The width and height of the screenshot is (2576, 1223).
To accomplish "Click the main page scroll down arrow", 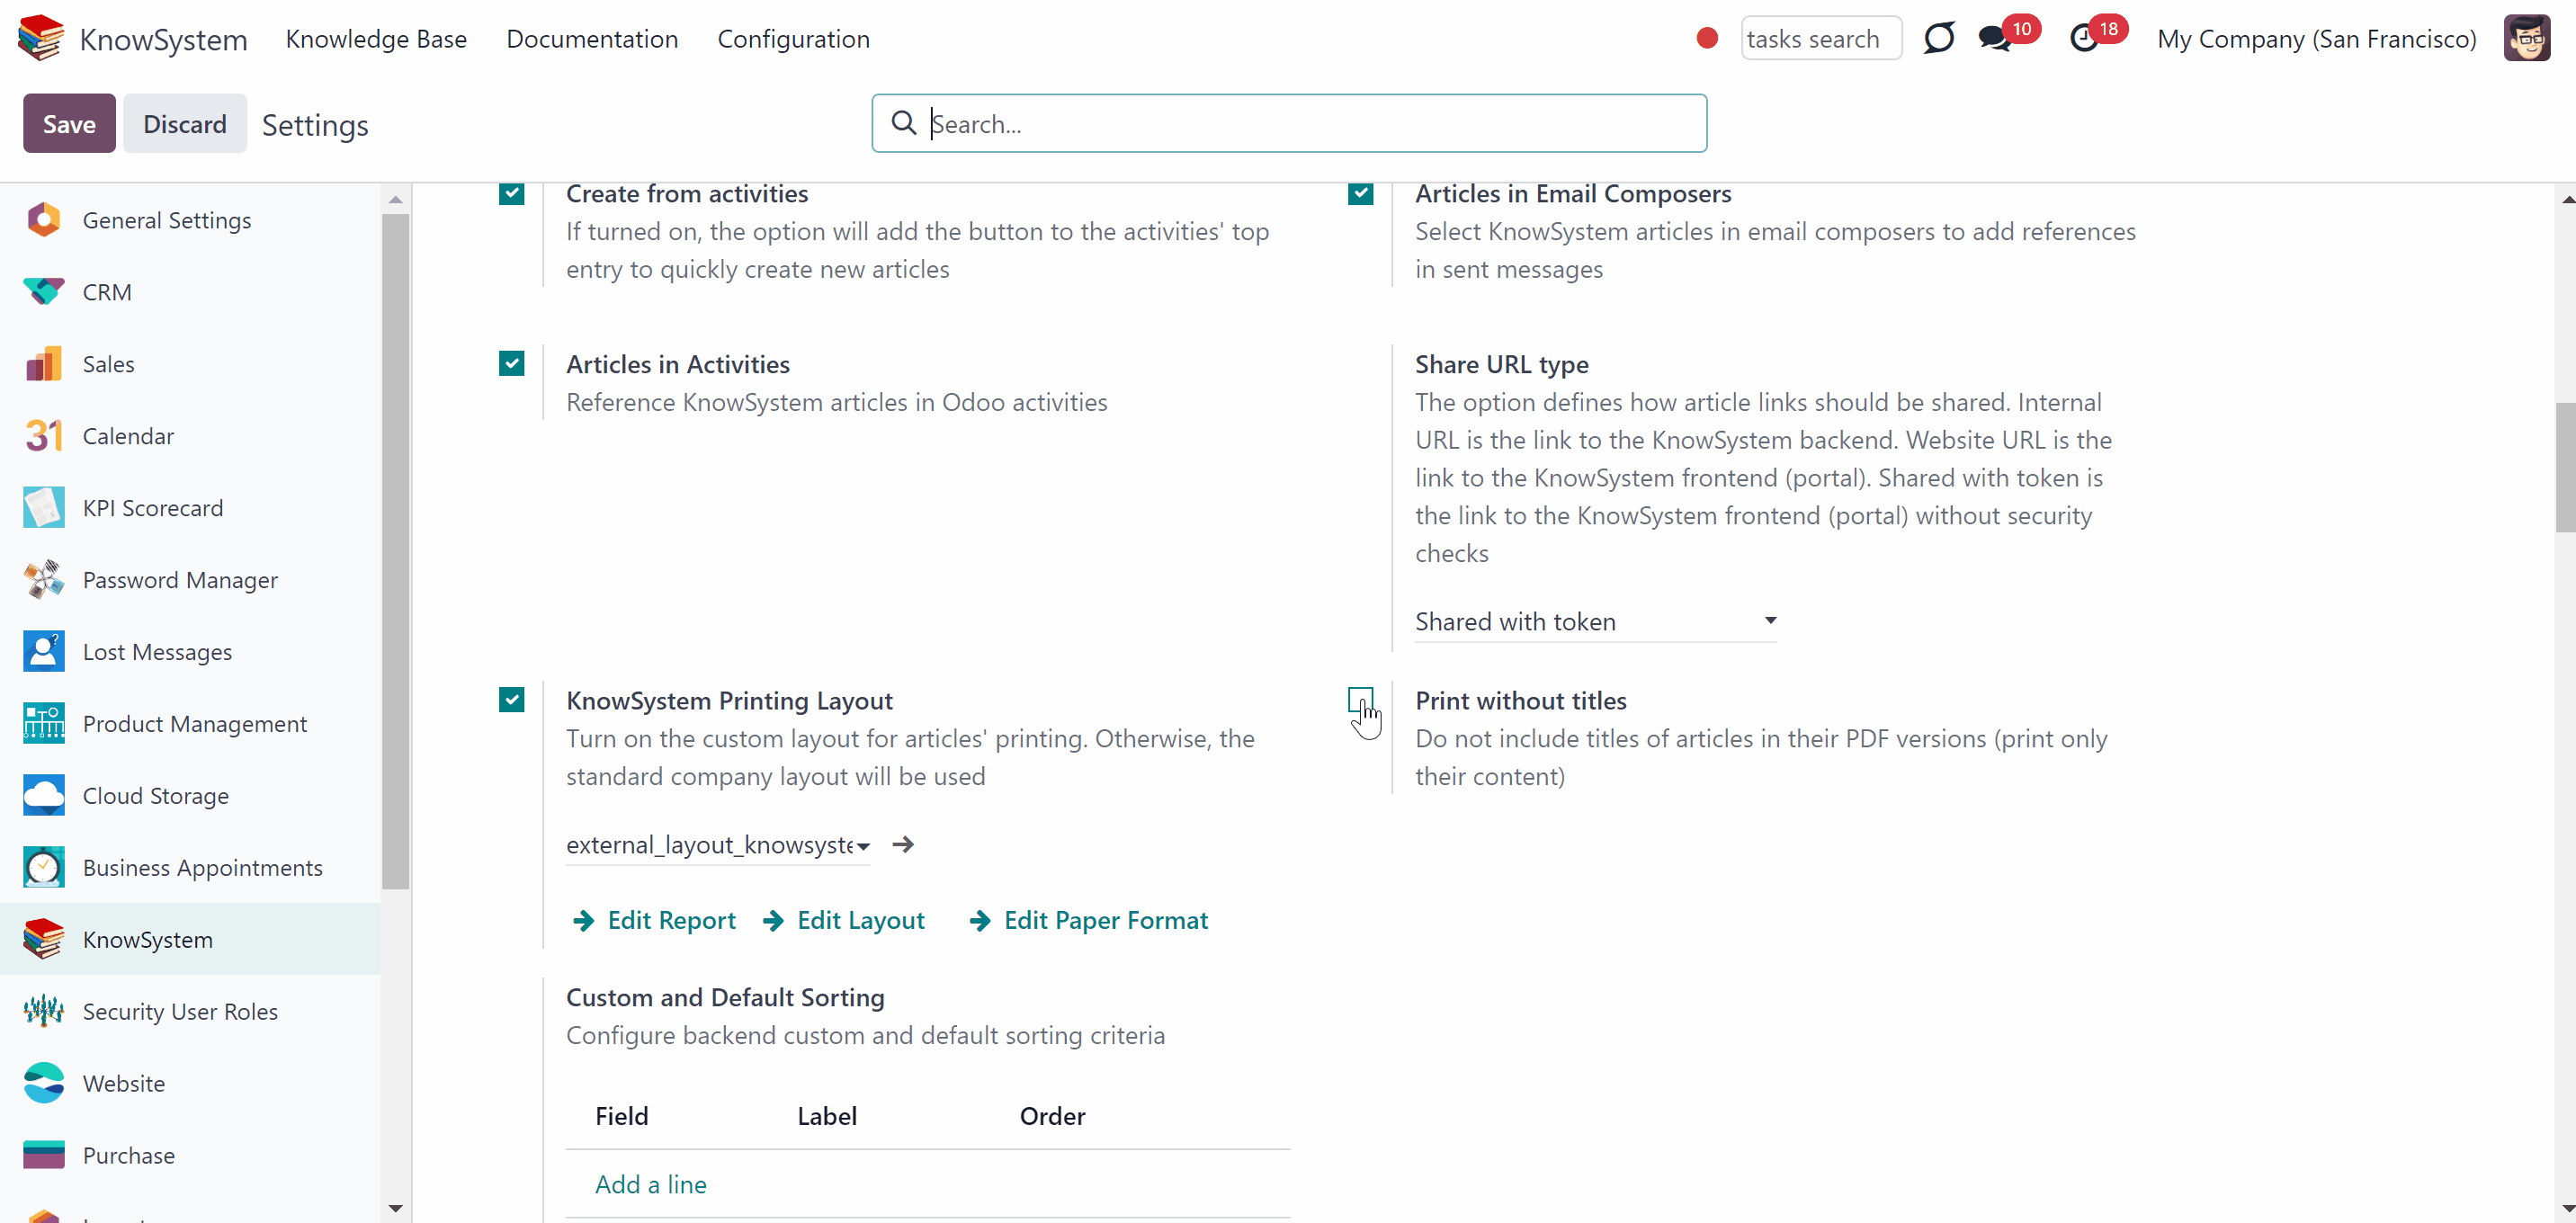I will point(2567,1208).
